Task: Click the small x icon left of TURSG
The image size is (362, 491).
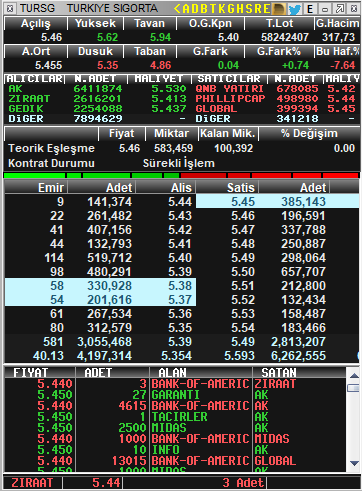Action: (10, 9)
